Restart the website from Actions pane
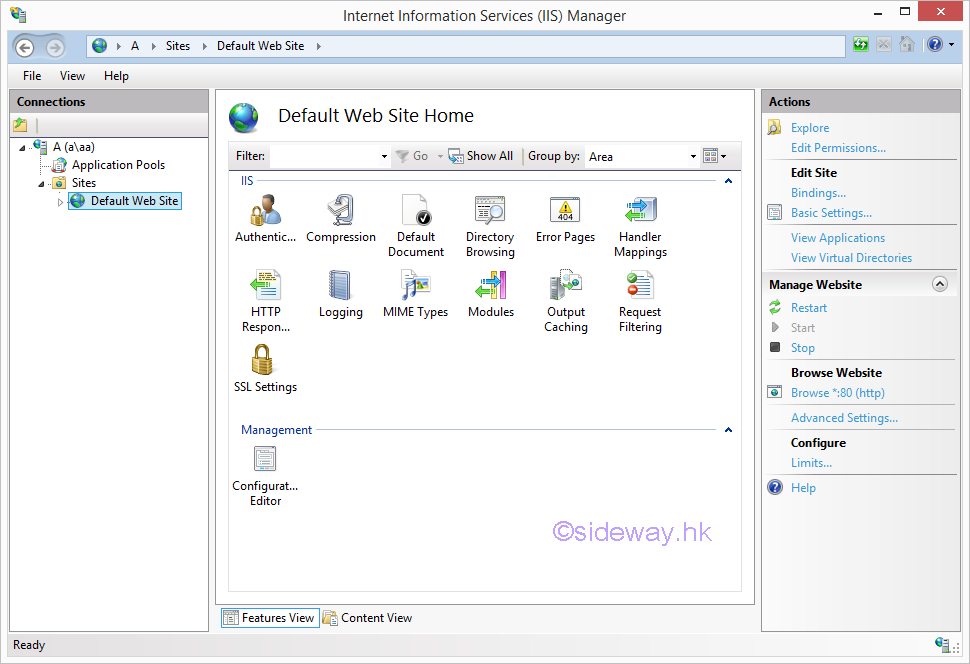This screenshot has height=664, width=970. coord(808,308)
